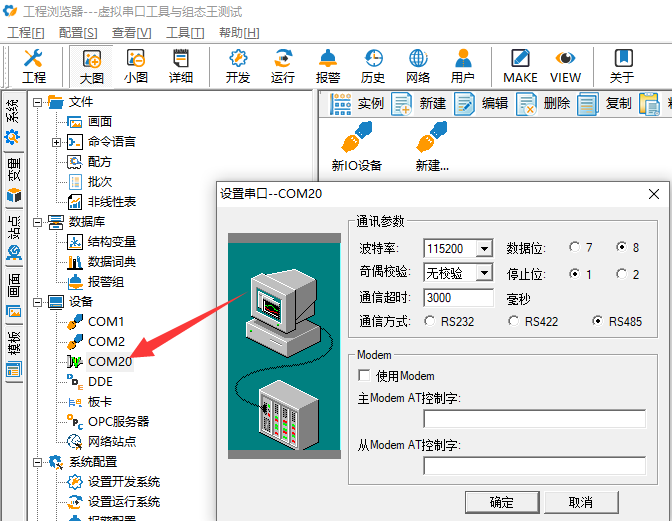Image resolution: width=672 pixels, height=521 pixels.
Task: Select COM2 in the device tree
Action: (x=106, y=341)
